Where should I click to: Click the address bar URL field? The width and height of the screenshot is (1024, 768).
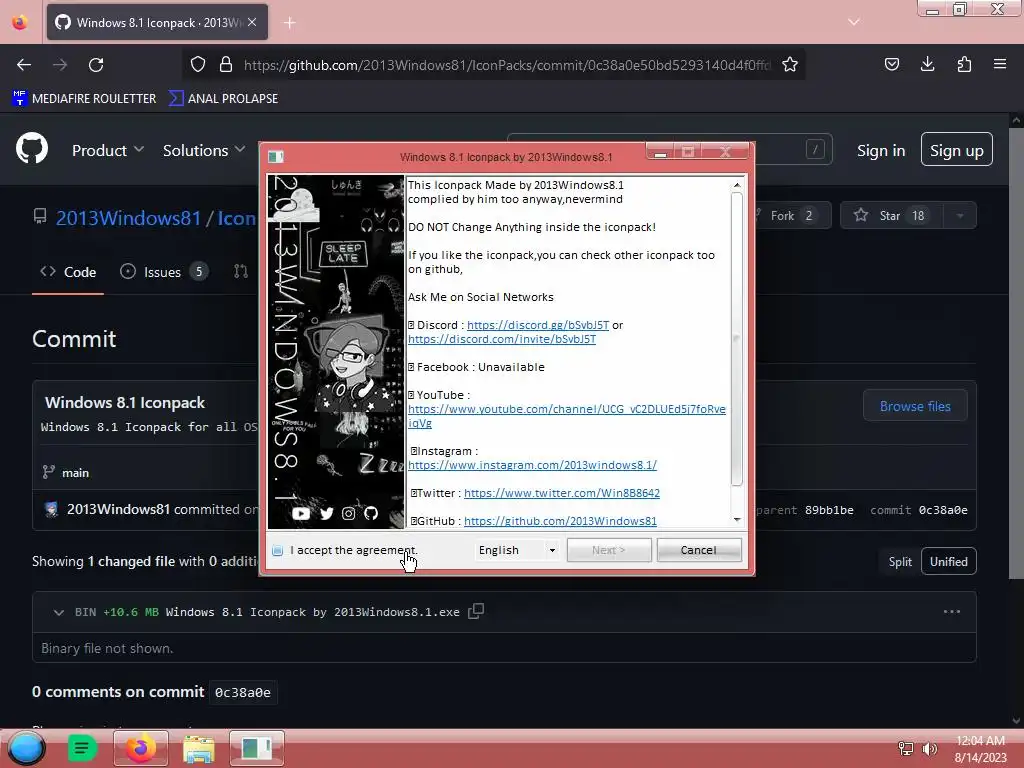click(x=507, y=65)
